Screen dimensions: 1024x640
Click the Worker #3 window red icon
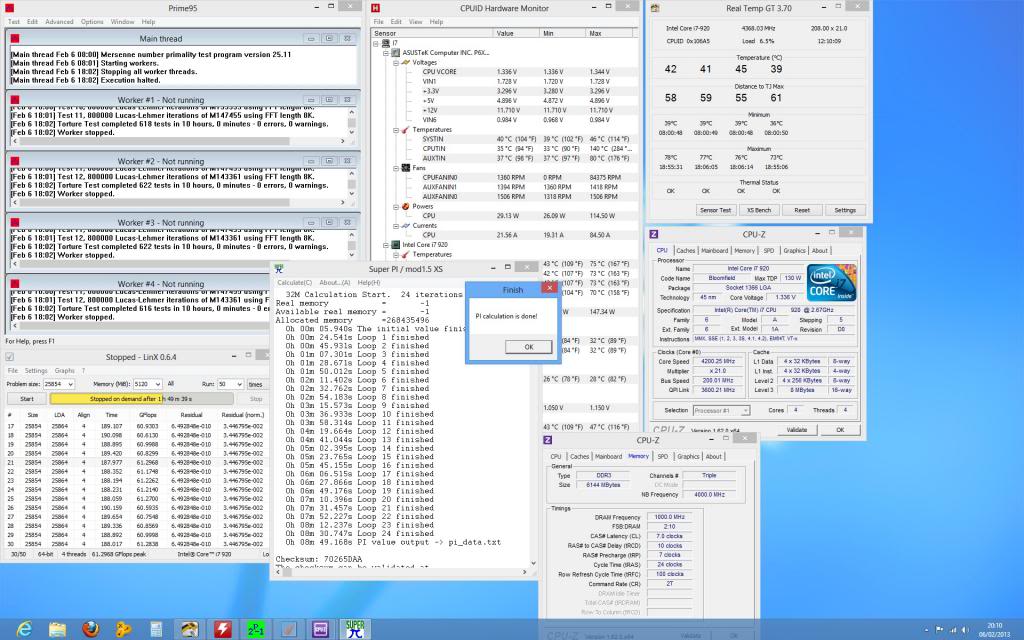(x=15, y=222)
